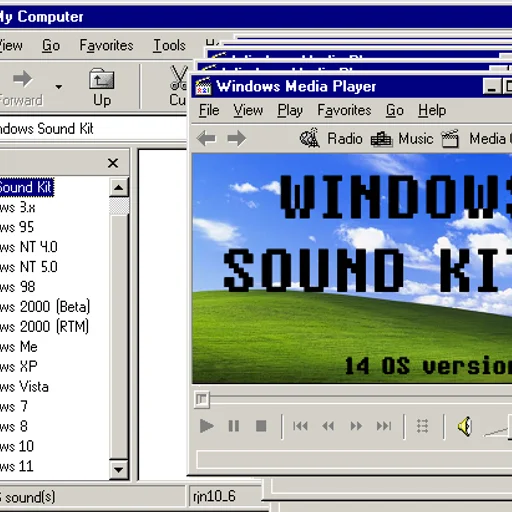The width and height of the screenshot is (512, 512).
Task: Select the Windows 2000 (RTM) folder
Action: (44, 327)
